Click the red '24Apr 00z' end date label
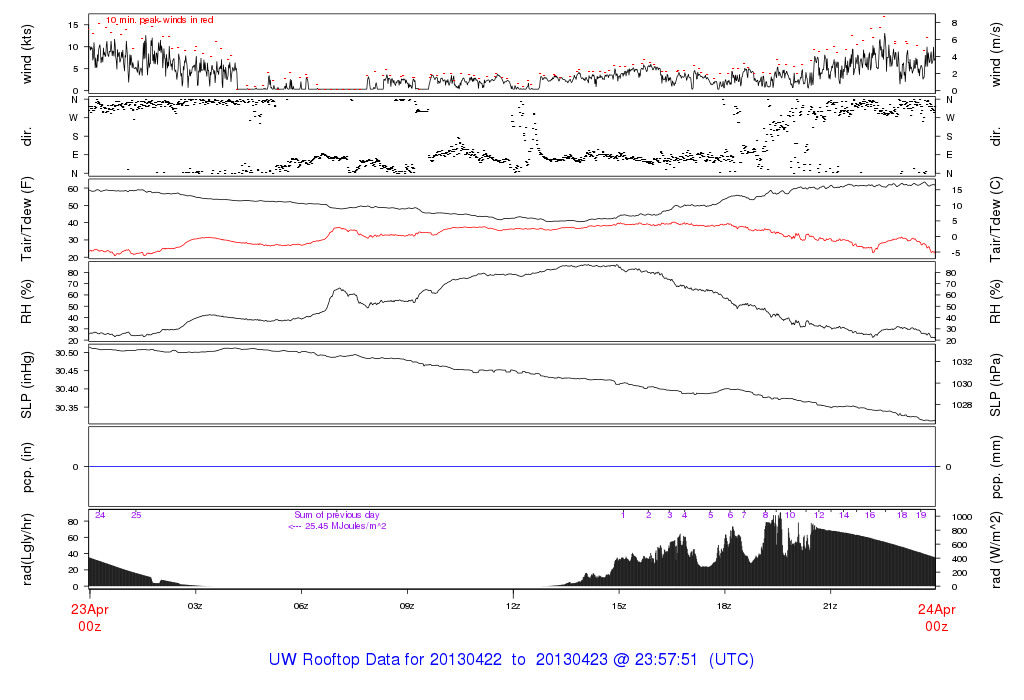This screenshot has height=700, width=1024. click(935, 617)
